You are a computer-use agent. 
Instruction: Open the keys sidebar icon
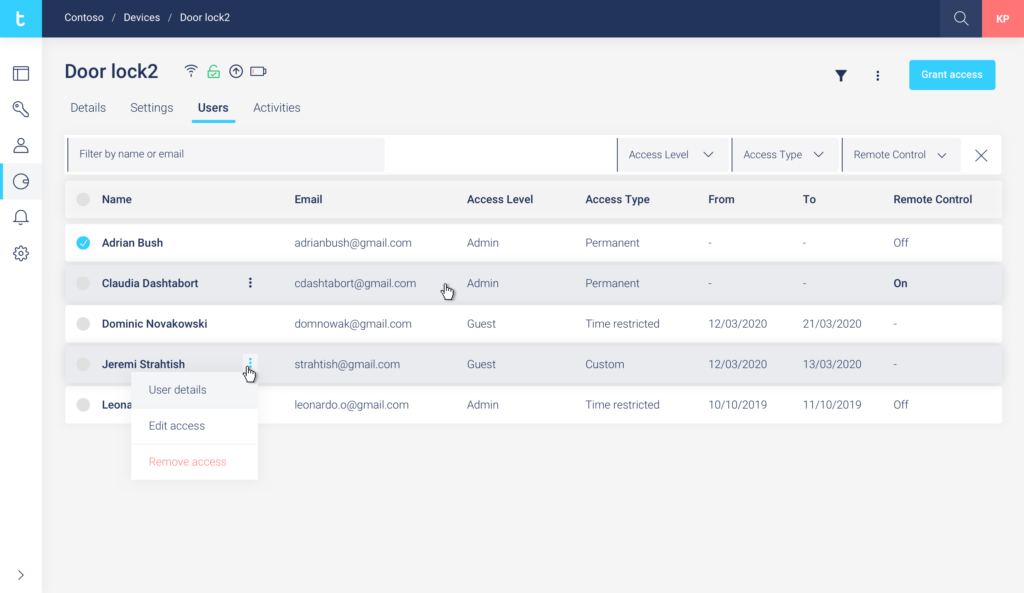[x=21, y=109]
